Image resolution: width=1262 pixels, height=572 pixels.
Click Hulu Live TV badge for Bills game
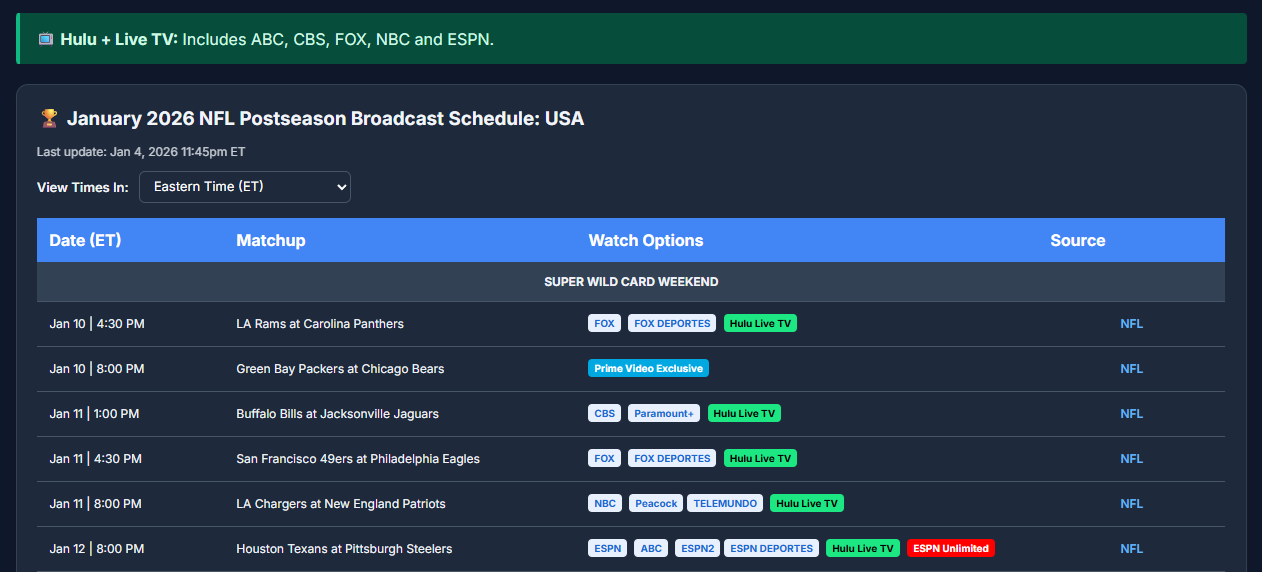coord(744,413)
